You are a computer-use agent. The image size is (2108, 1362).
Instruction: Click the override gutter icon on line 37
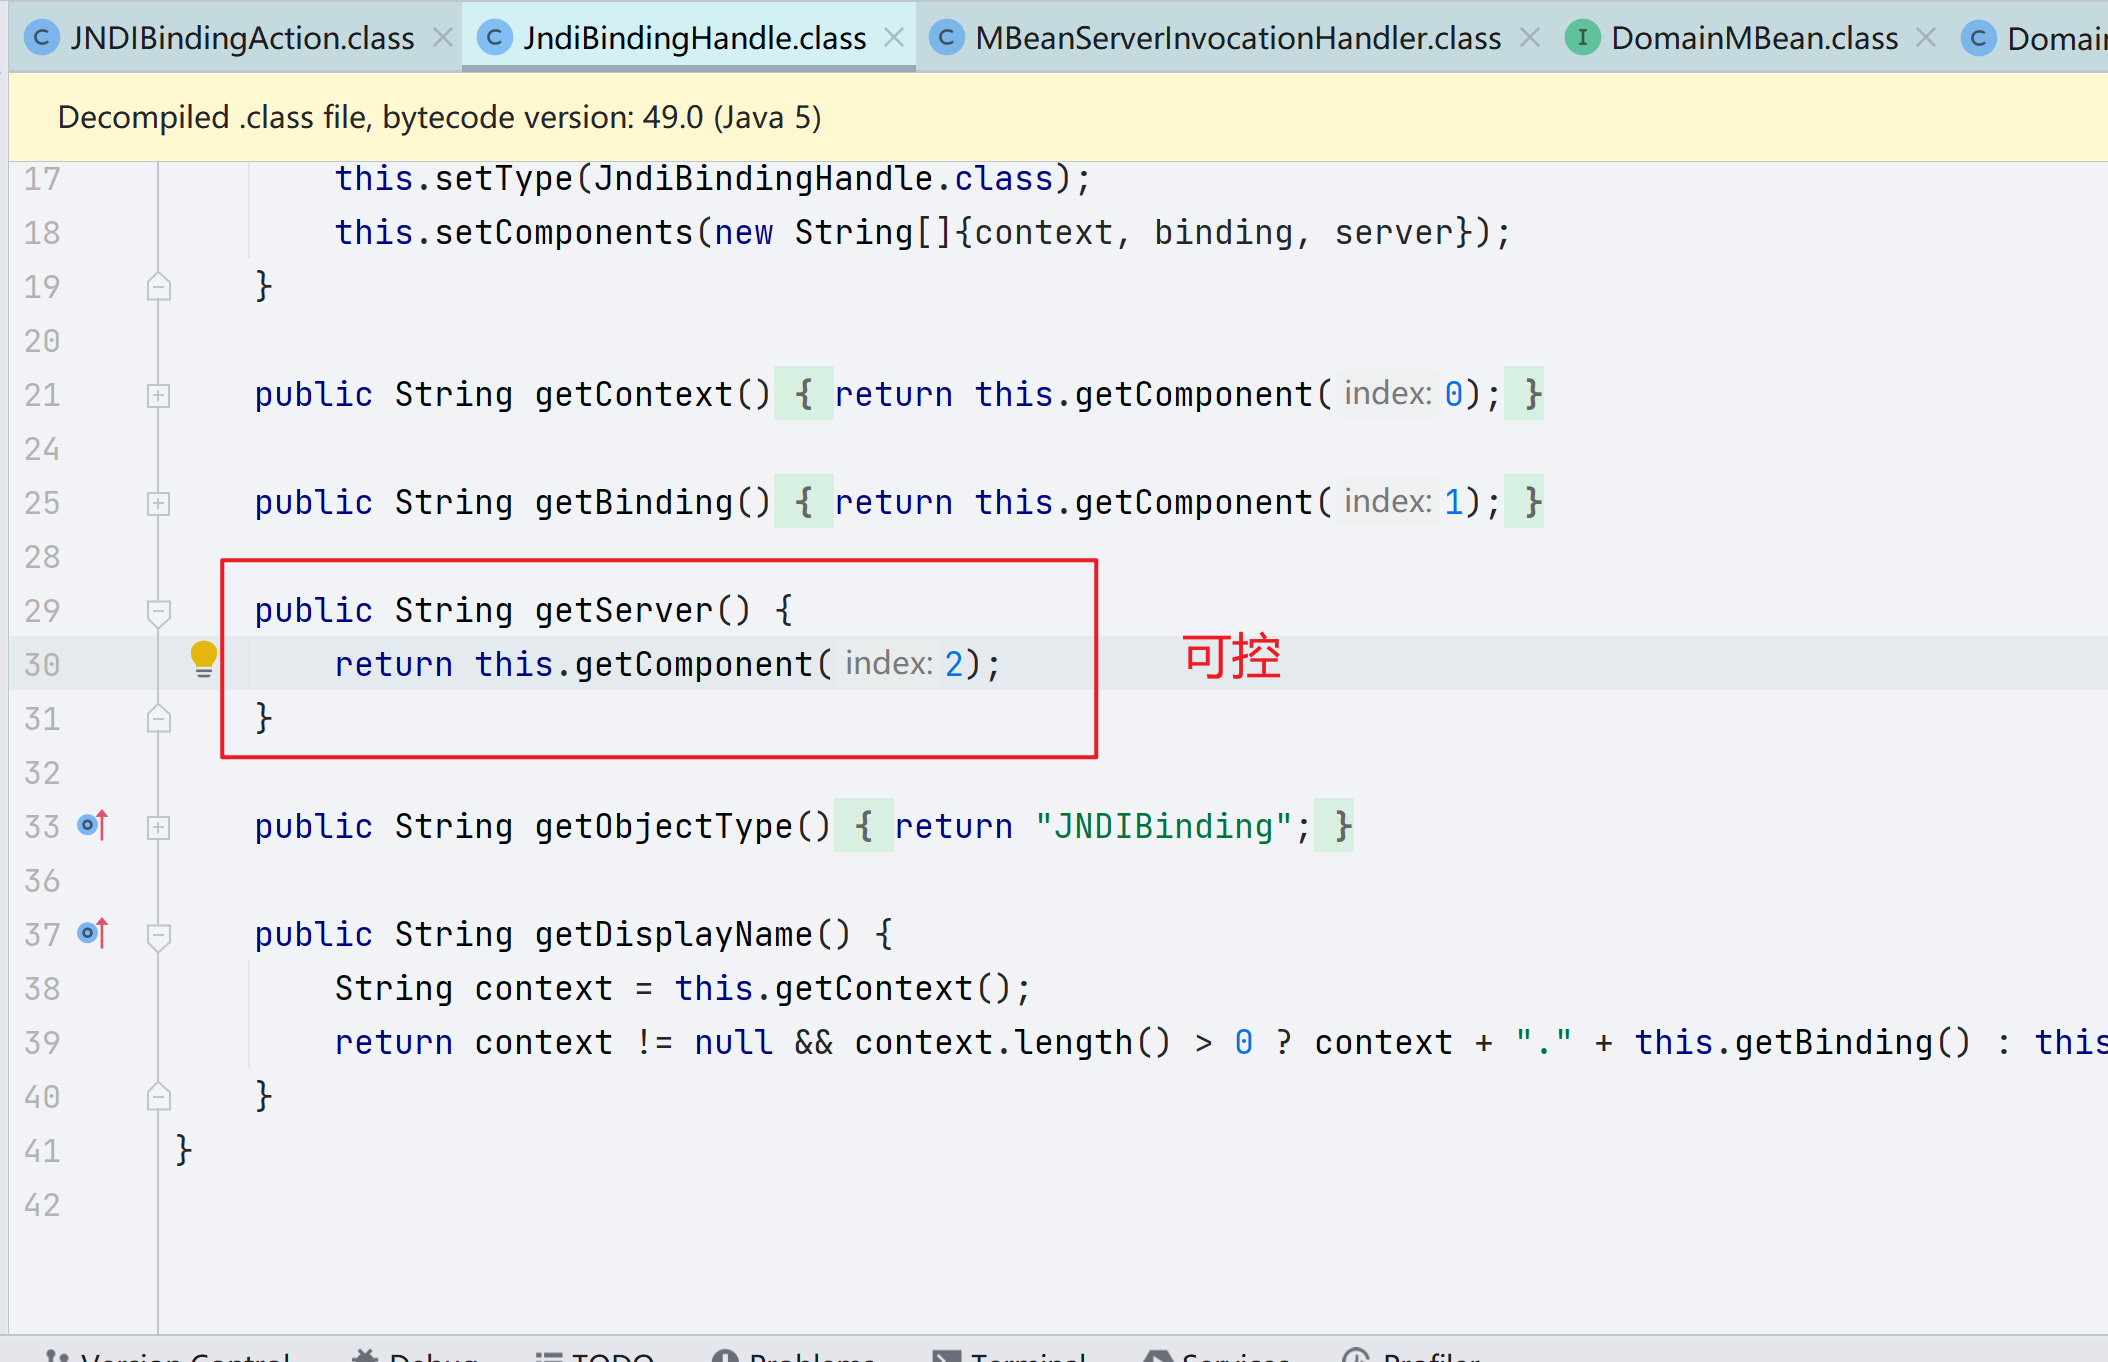(93, 934)
